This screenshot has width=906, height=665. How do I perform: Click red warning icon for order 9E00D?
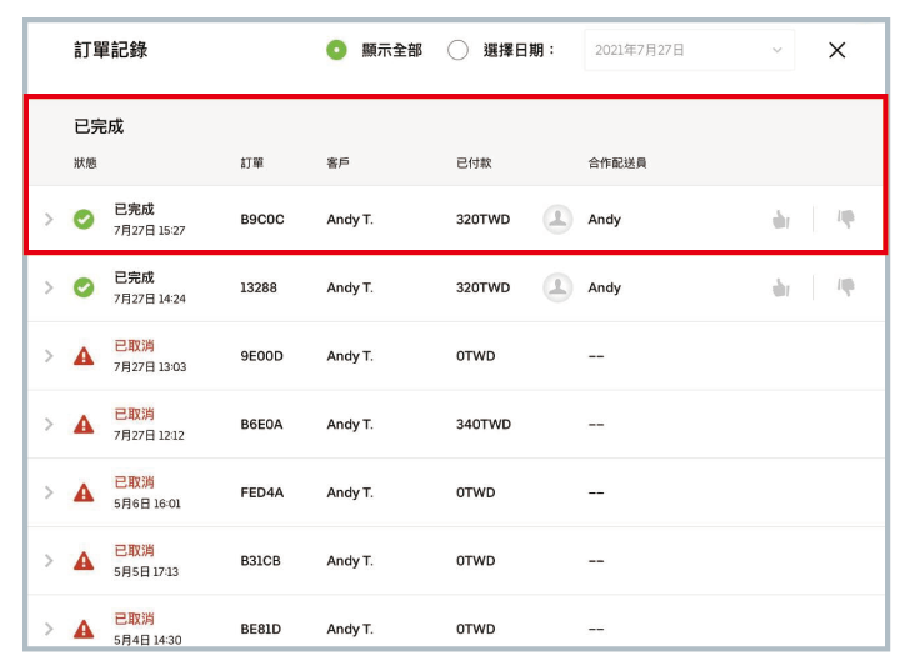(84, 356)
